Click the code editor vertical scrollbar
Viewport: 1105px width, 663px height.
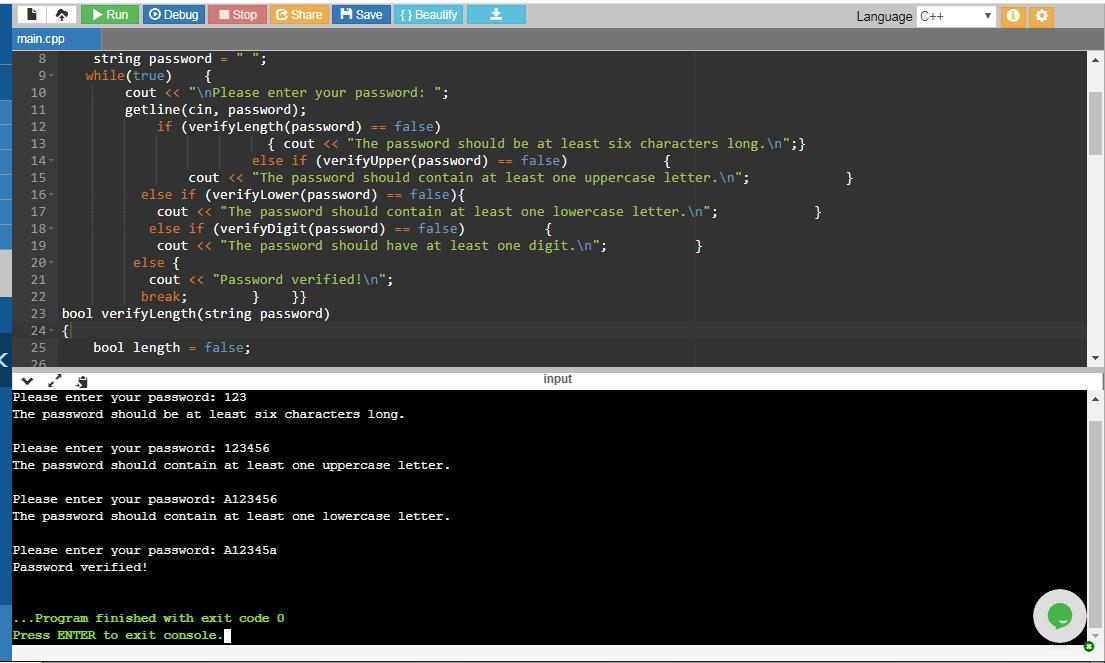pyautogui.click(x=1095, y=120)
